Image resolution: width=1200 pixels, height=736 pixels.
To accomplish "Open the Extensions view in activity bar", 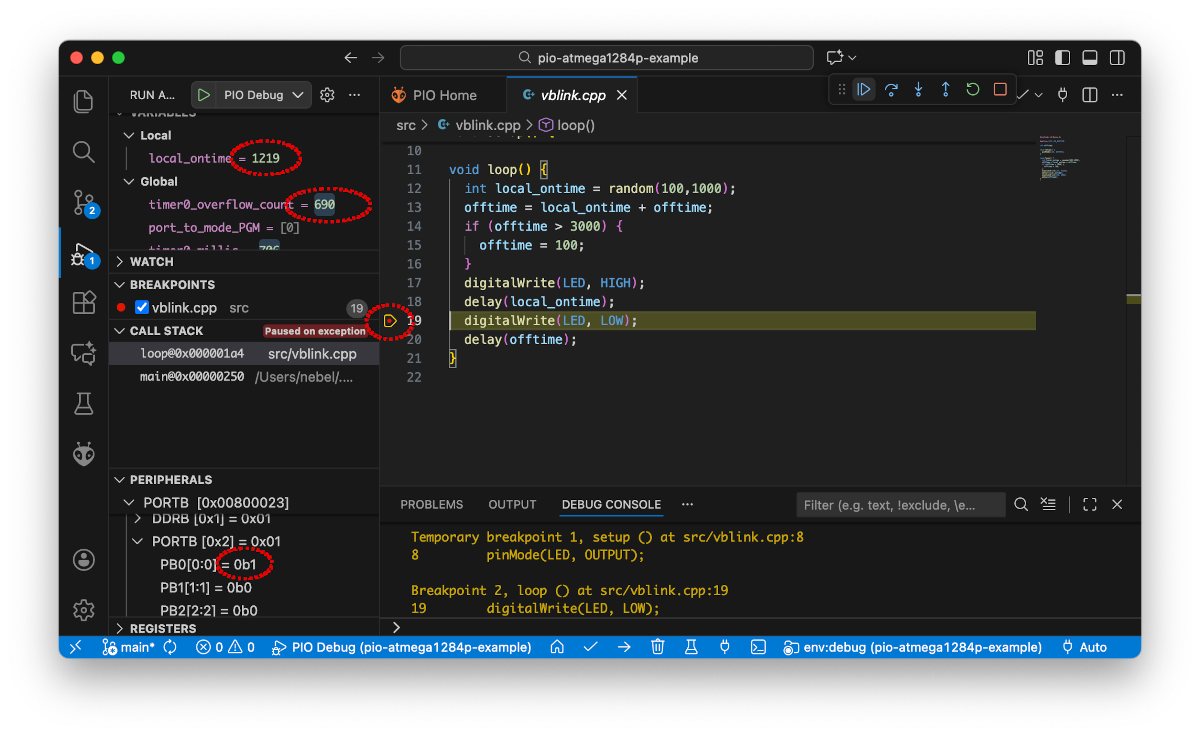I will click(x=84, y=303).
